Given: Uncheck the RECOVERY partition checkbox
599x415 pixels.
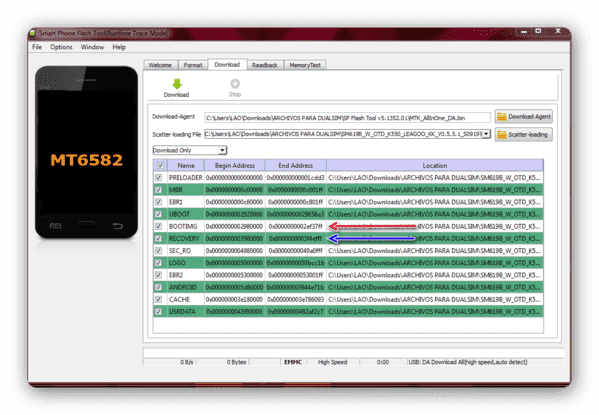Looking at the screenshot, I should 159,238.
